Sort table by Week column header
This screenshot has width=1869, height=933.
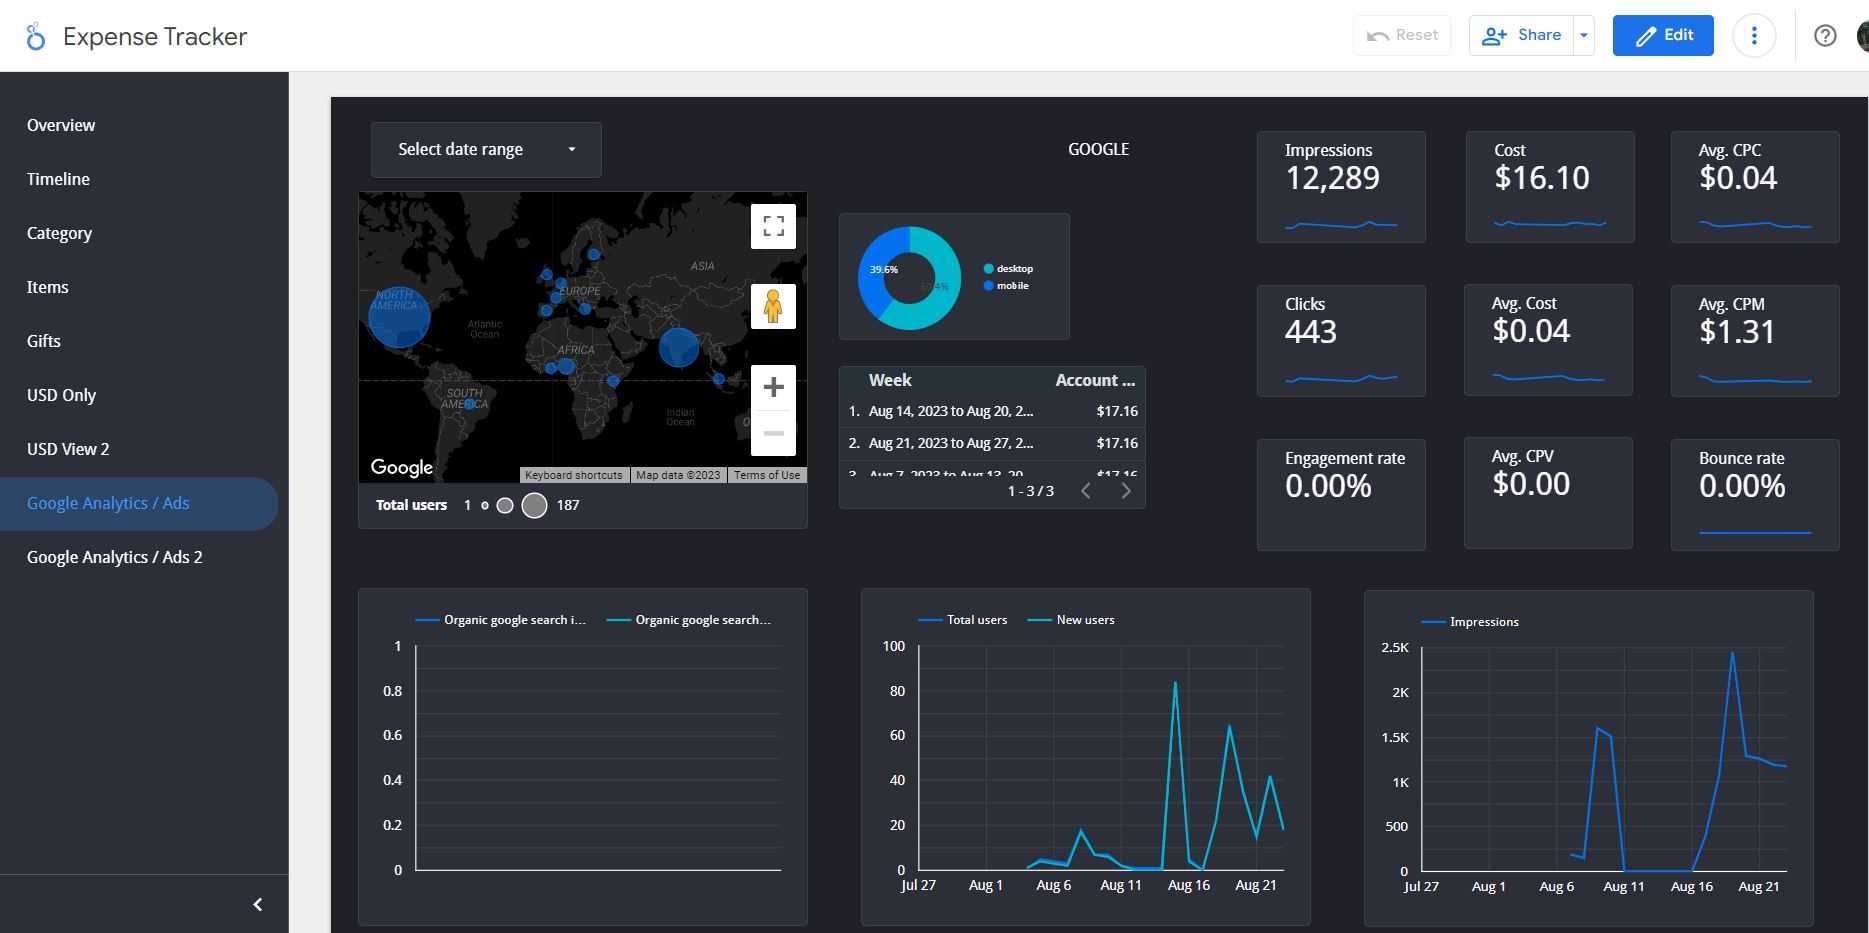point(890,380)
